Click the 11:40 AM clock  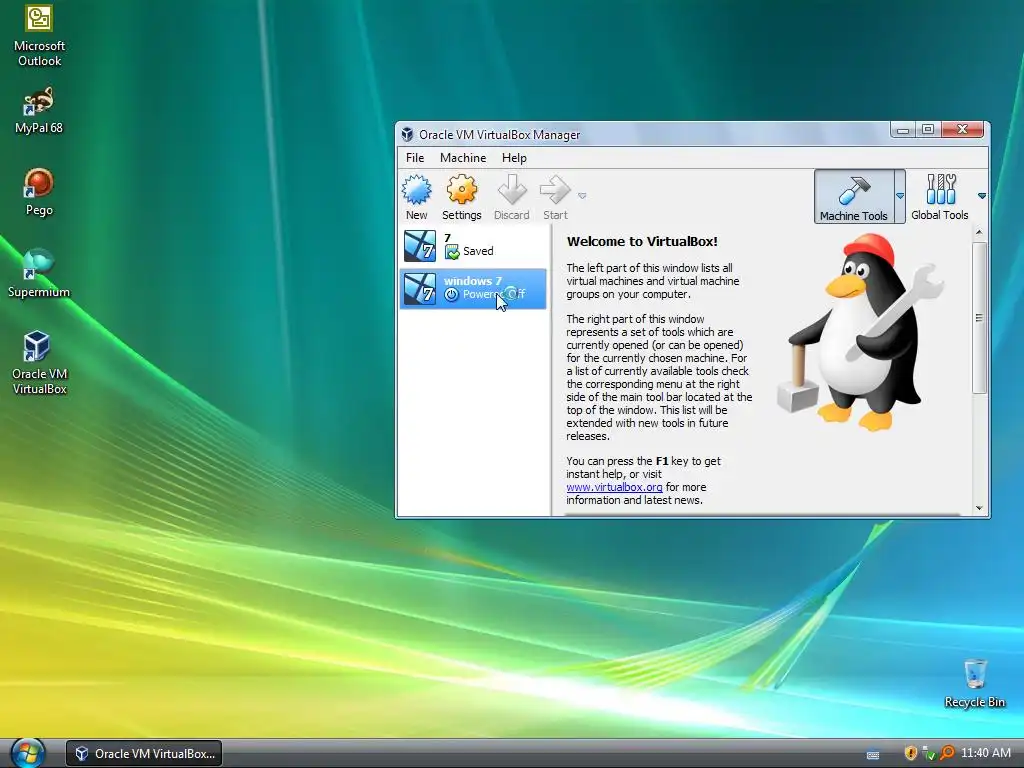click(986, 753)
